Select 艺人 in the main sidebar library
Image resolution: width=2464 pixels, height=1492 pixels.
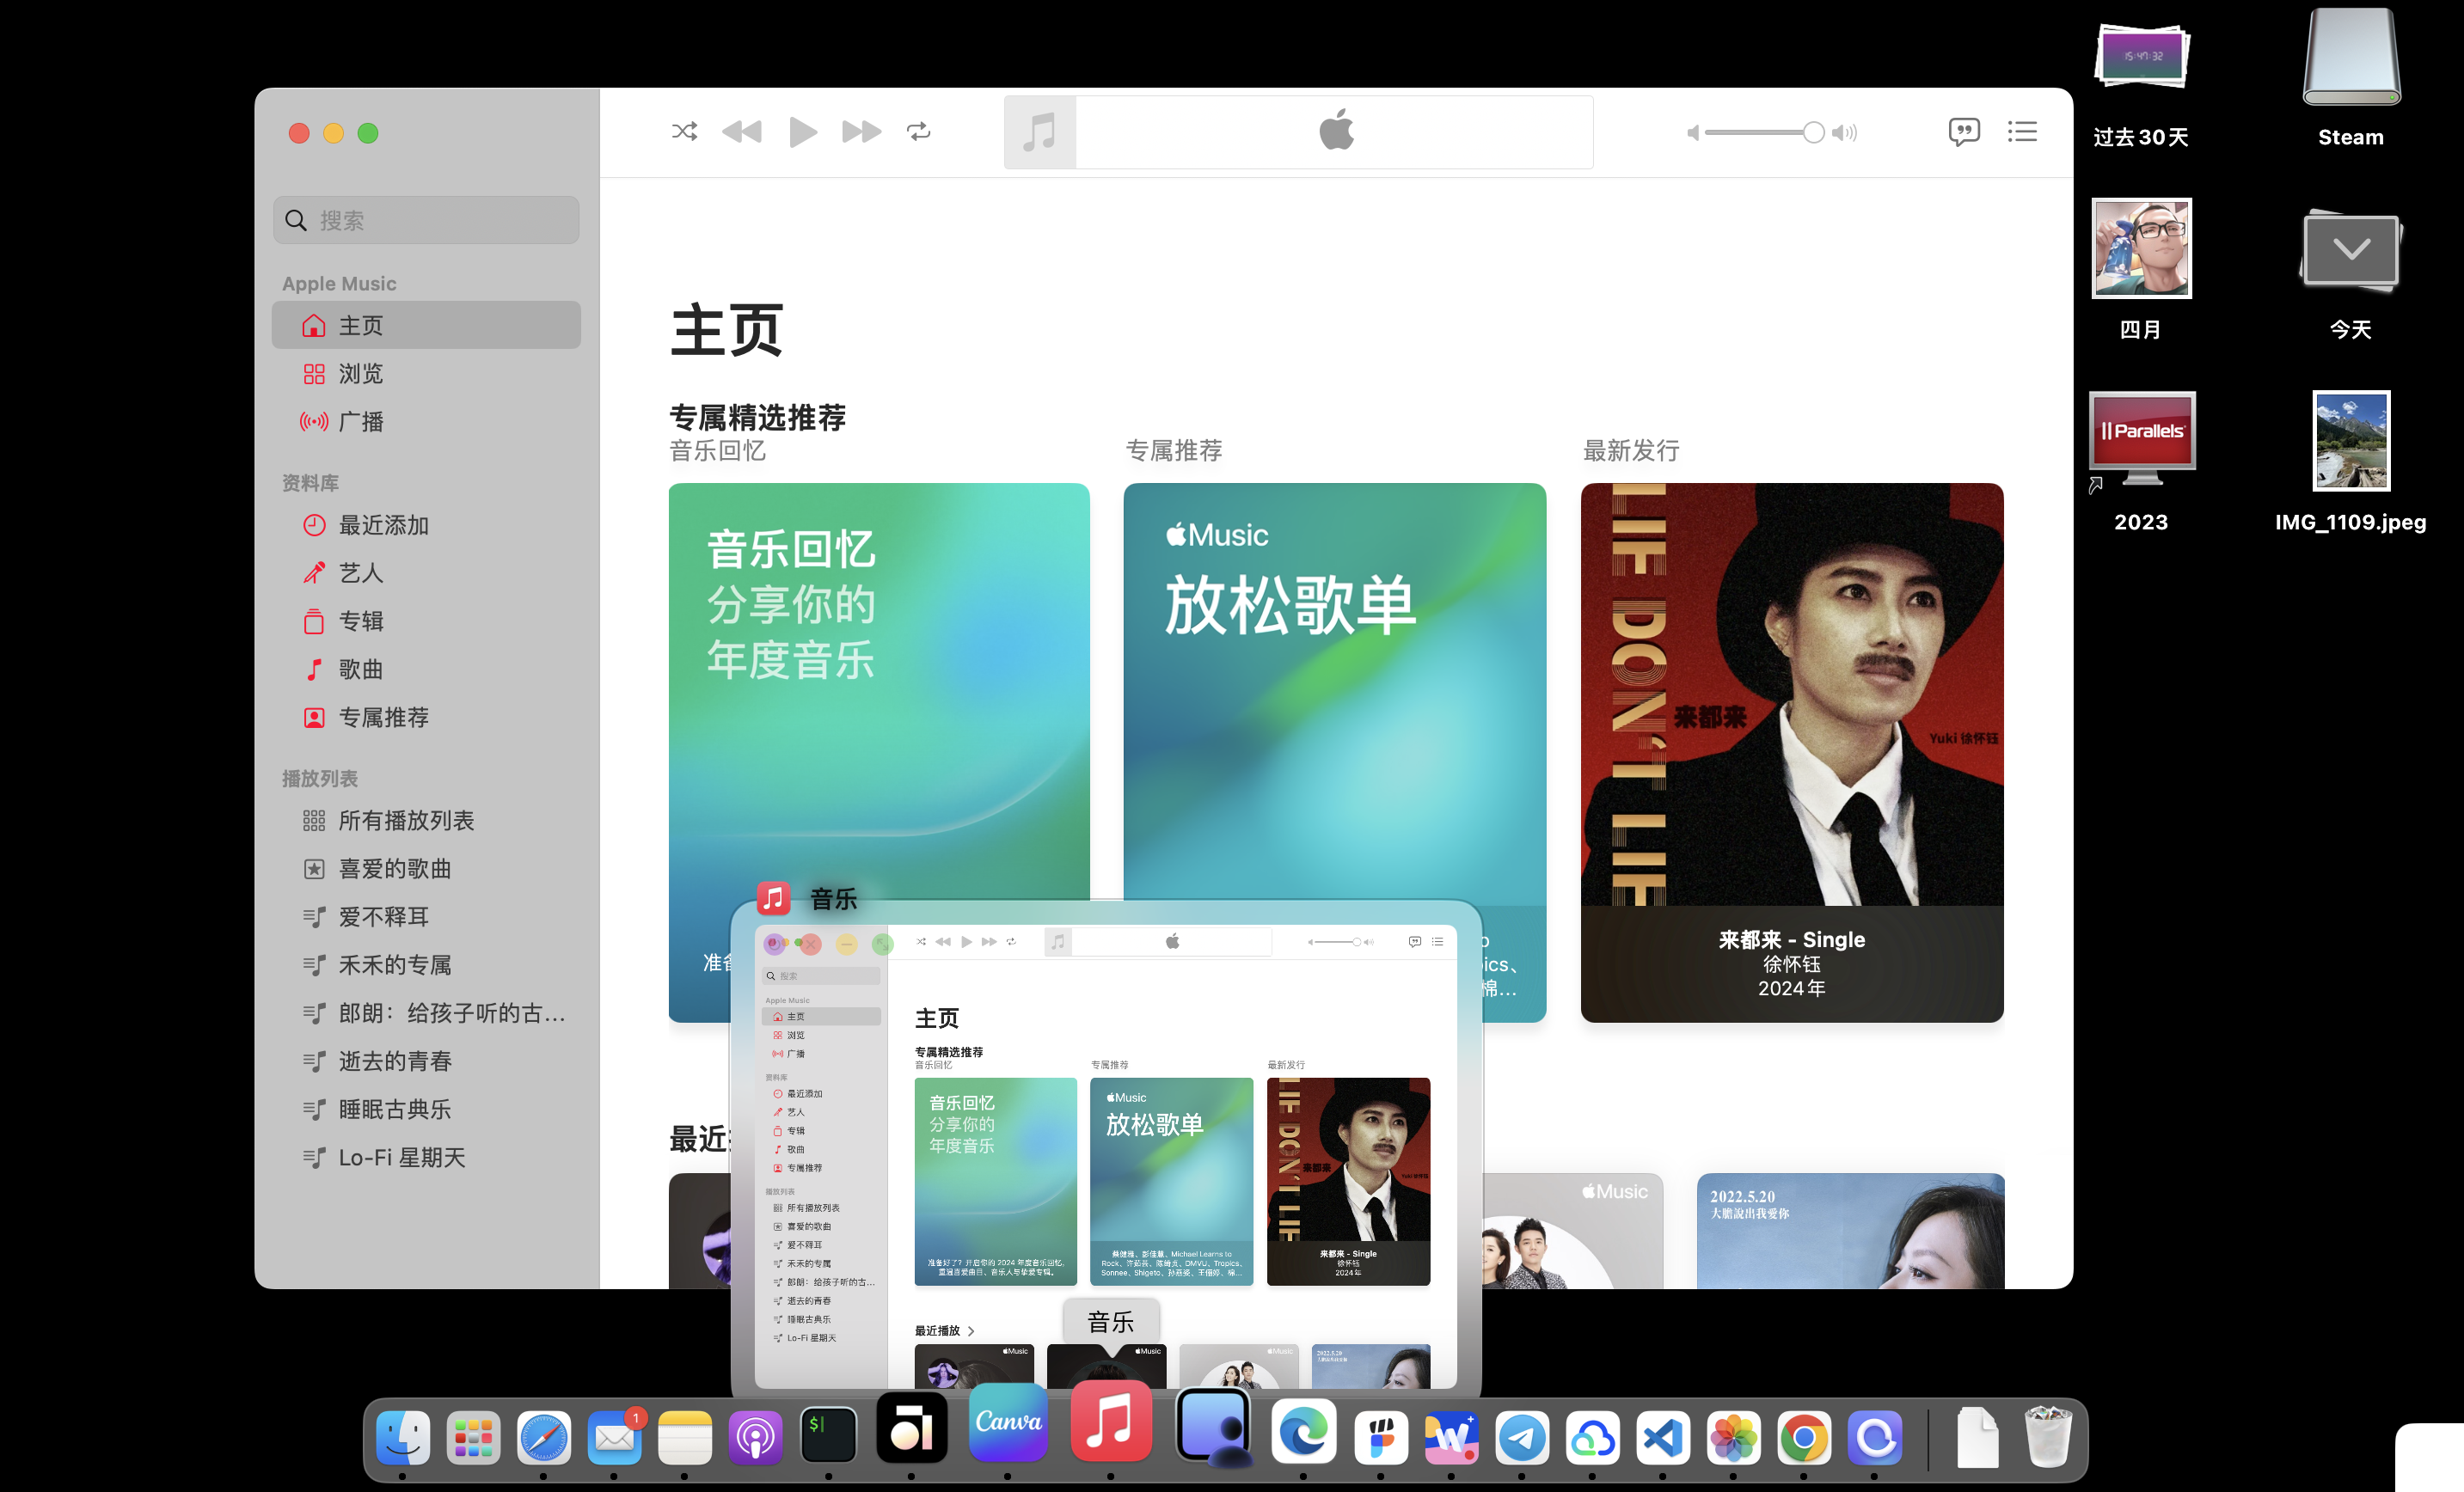426,573
